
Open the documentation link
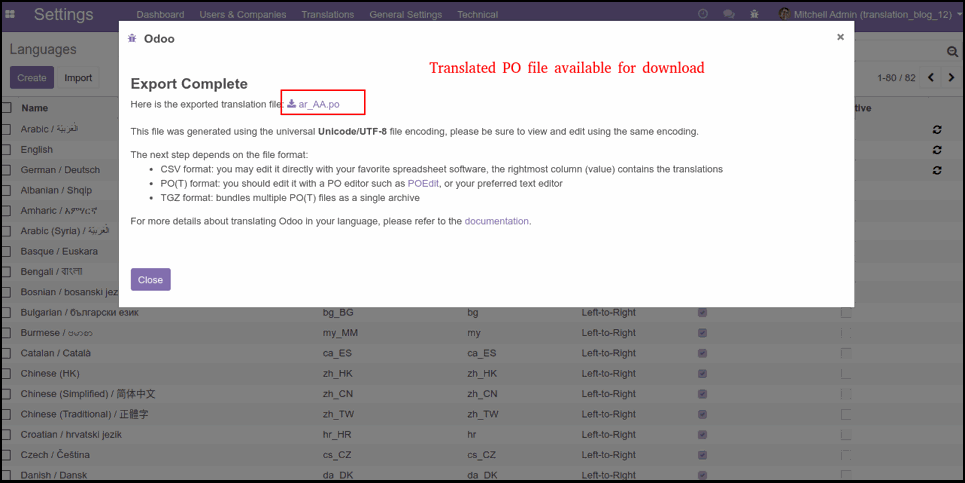[x=497, y=221]
